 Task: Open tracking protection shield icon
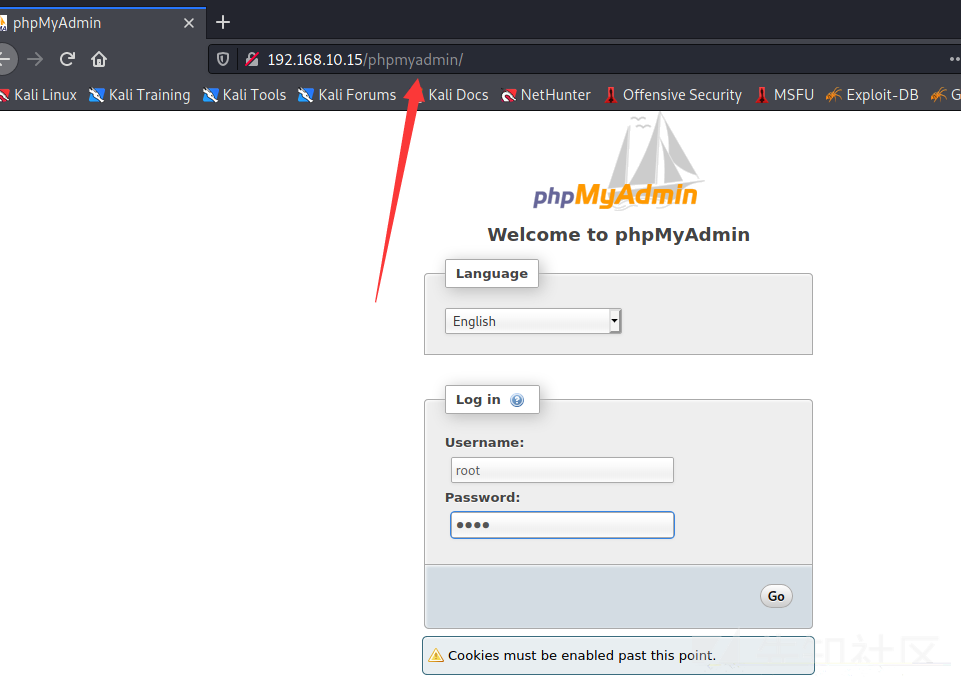(x=223, y=59)
